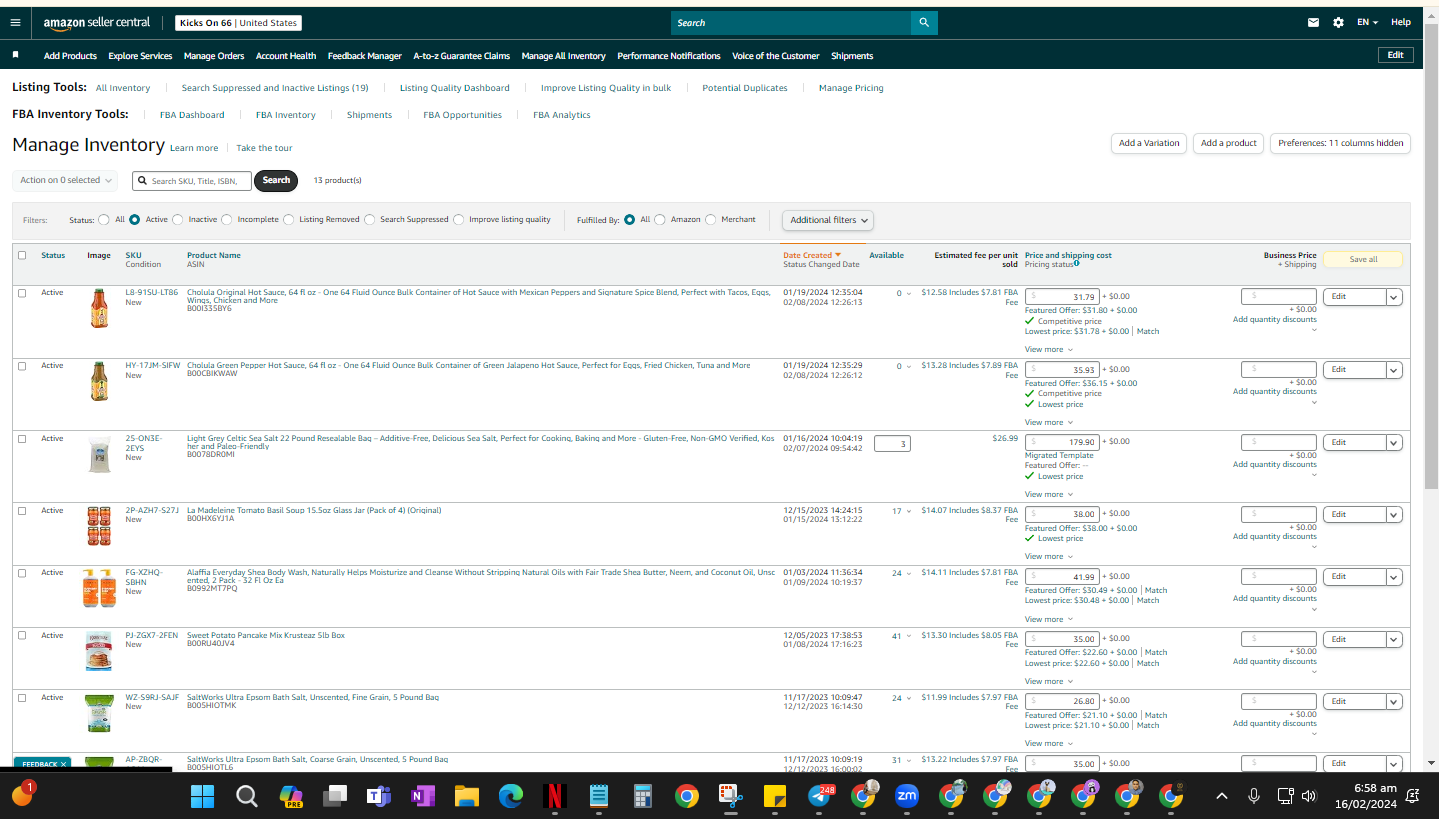Click the Add a product button
Viewport: 1439px width, 819px height.
click(x=1228, y=143)
